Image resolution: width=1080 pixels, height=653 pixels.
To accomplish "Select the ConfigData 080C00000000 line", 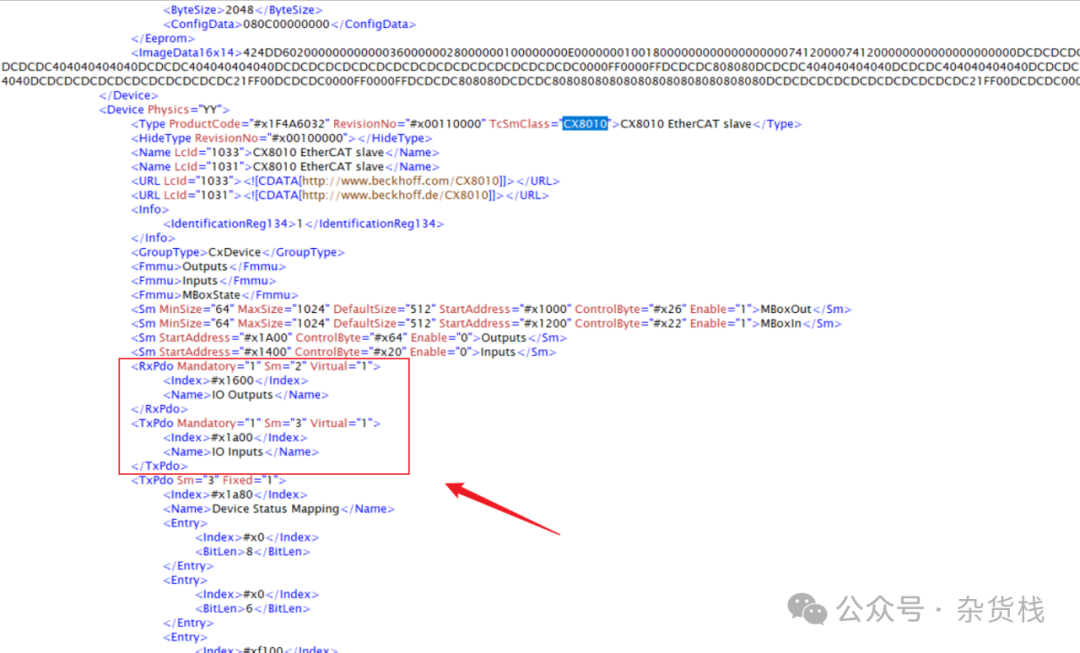I will click(289, 24).
